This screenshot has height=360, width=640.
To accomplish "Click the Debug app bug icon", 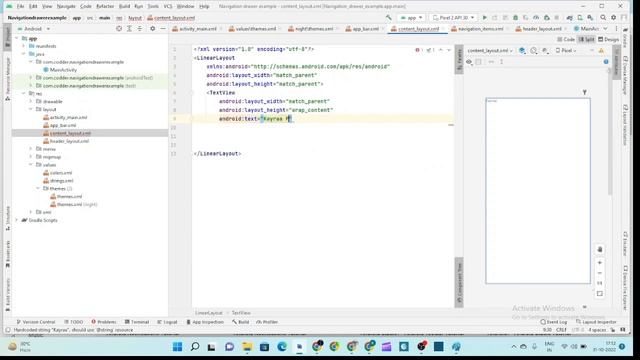I will 516,18.
